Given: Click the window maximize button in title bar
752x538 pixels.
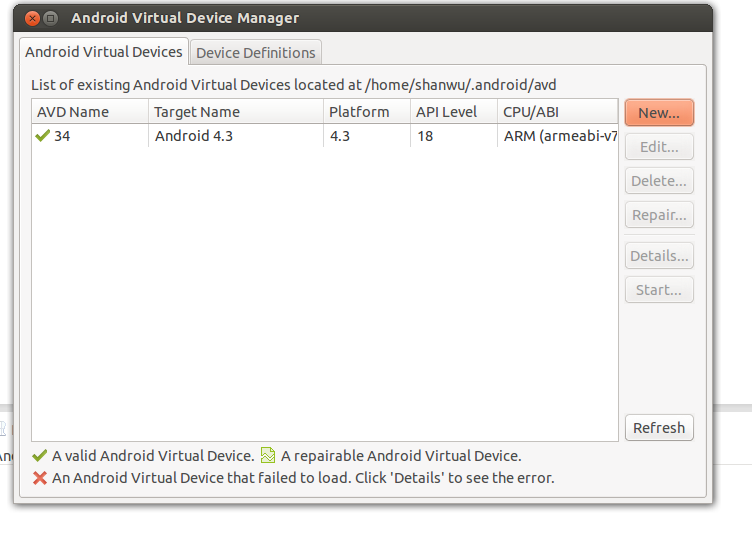Looking at the screenshot, I should pyautogui.click(x=50, y=19).
